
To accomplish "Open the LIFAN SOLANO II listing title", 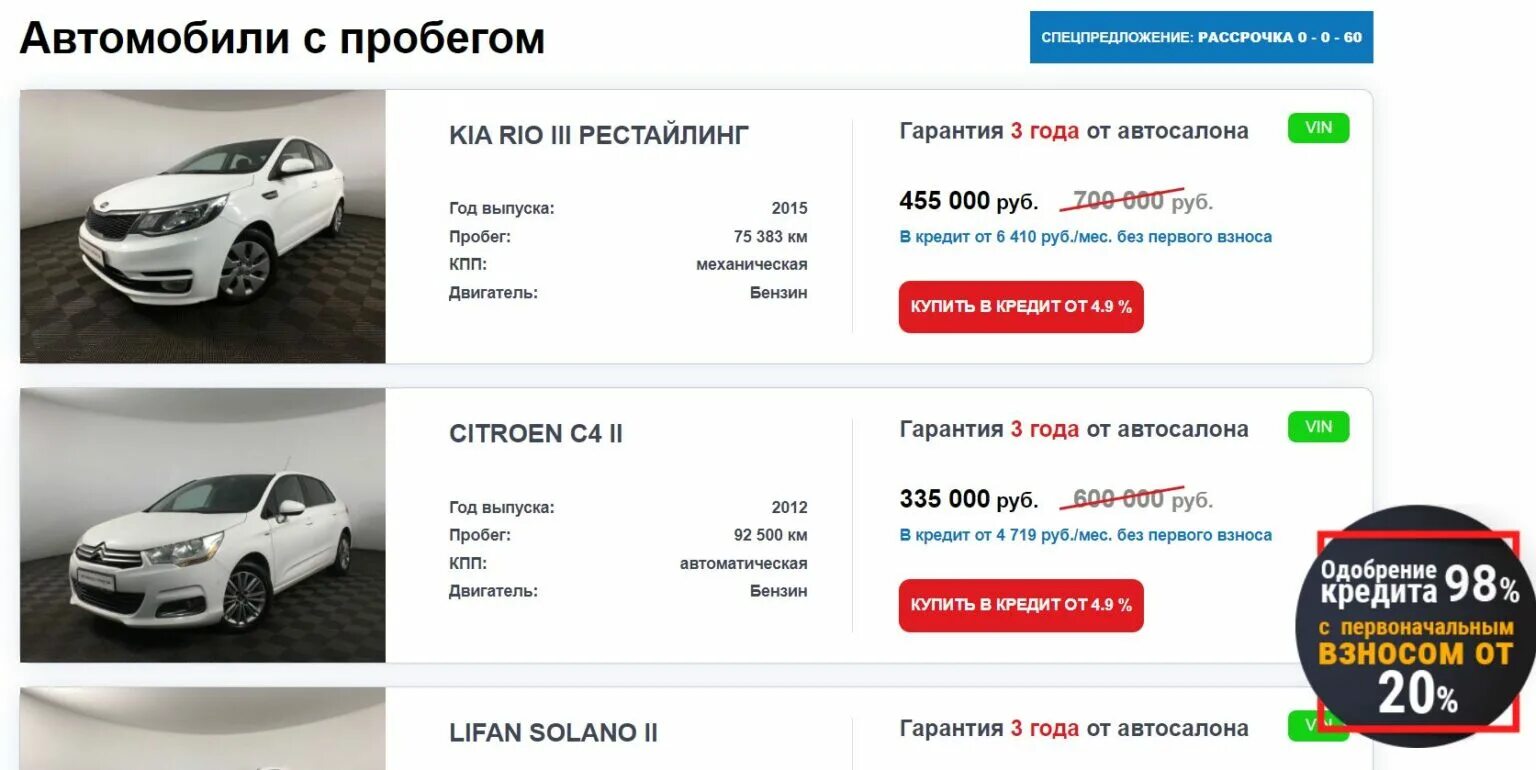I will pyautogui.click(x=553, y=732).
